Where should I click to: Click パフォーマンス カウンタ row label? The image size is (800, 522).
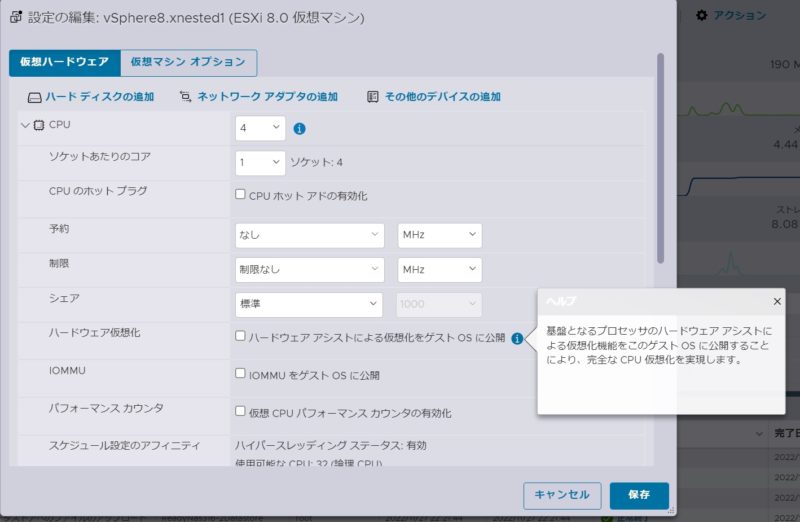click(106, 408)
